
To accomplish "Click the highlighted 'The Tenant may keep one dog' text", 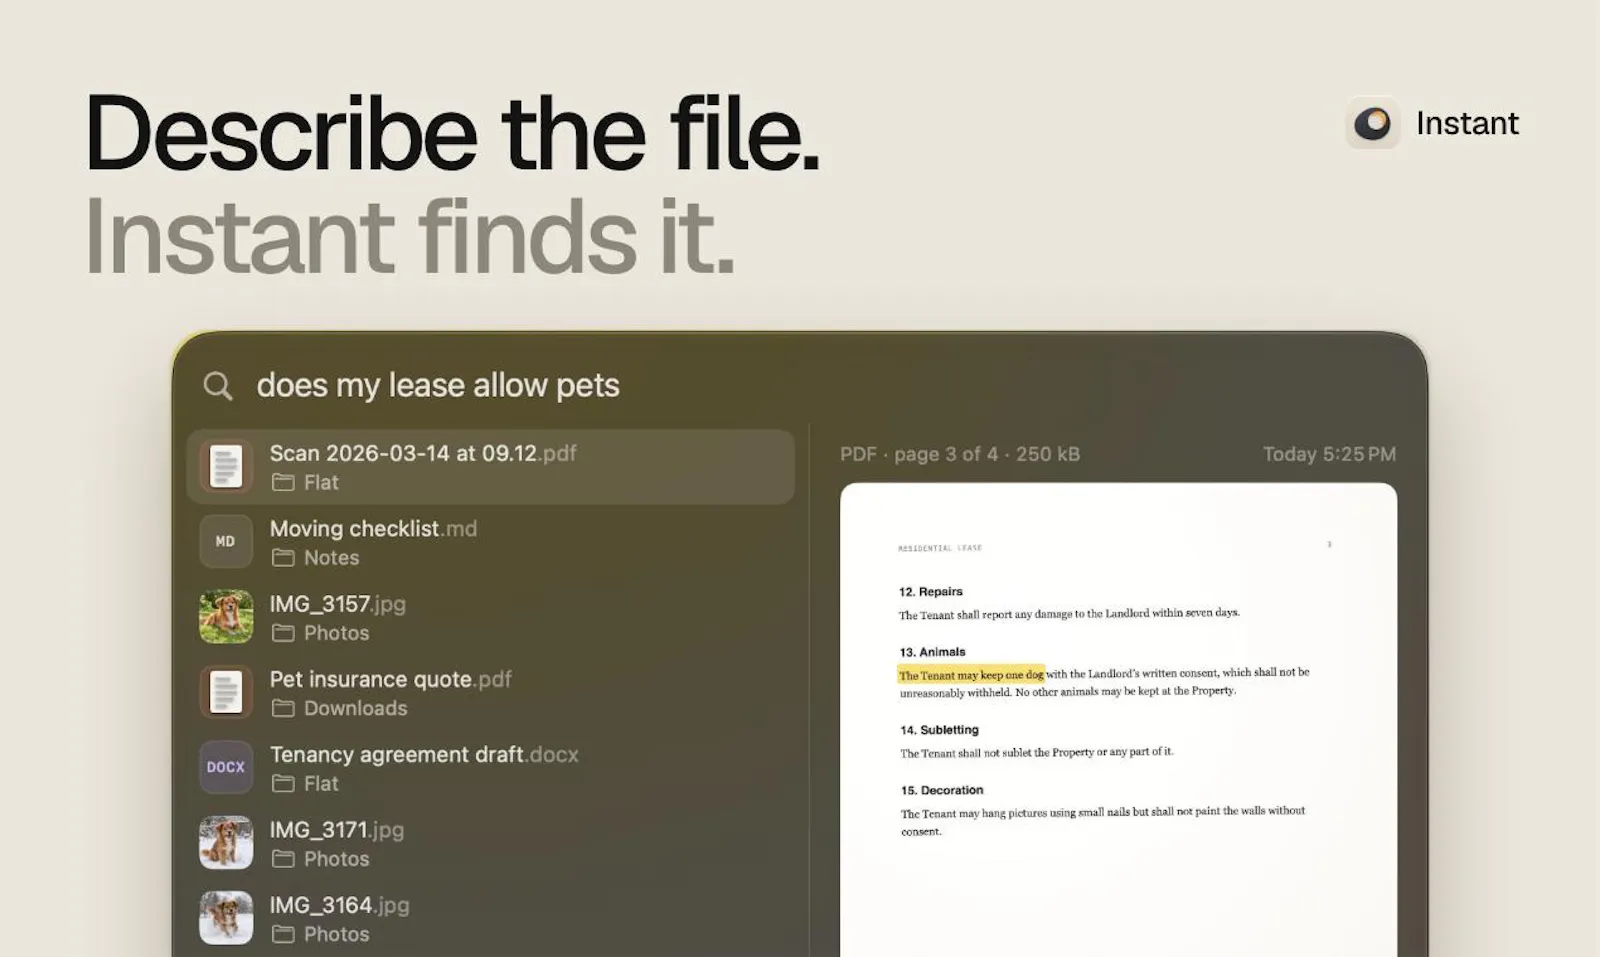I will click(971, 675).
